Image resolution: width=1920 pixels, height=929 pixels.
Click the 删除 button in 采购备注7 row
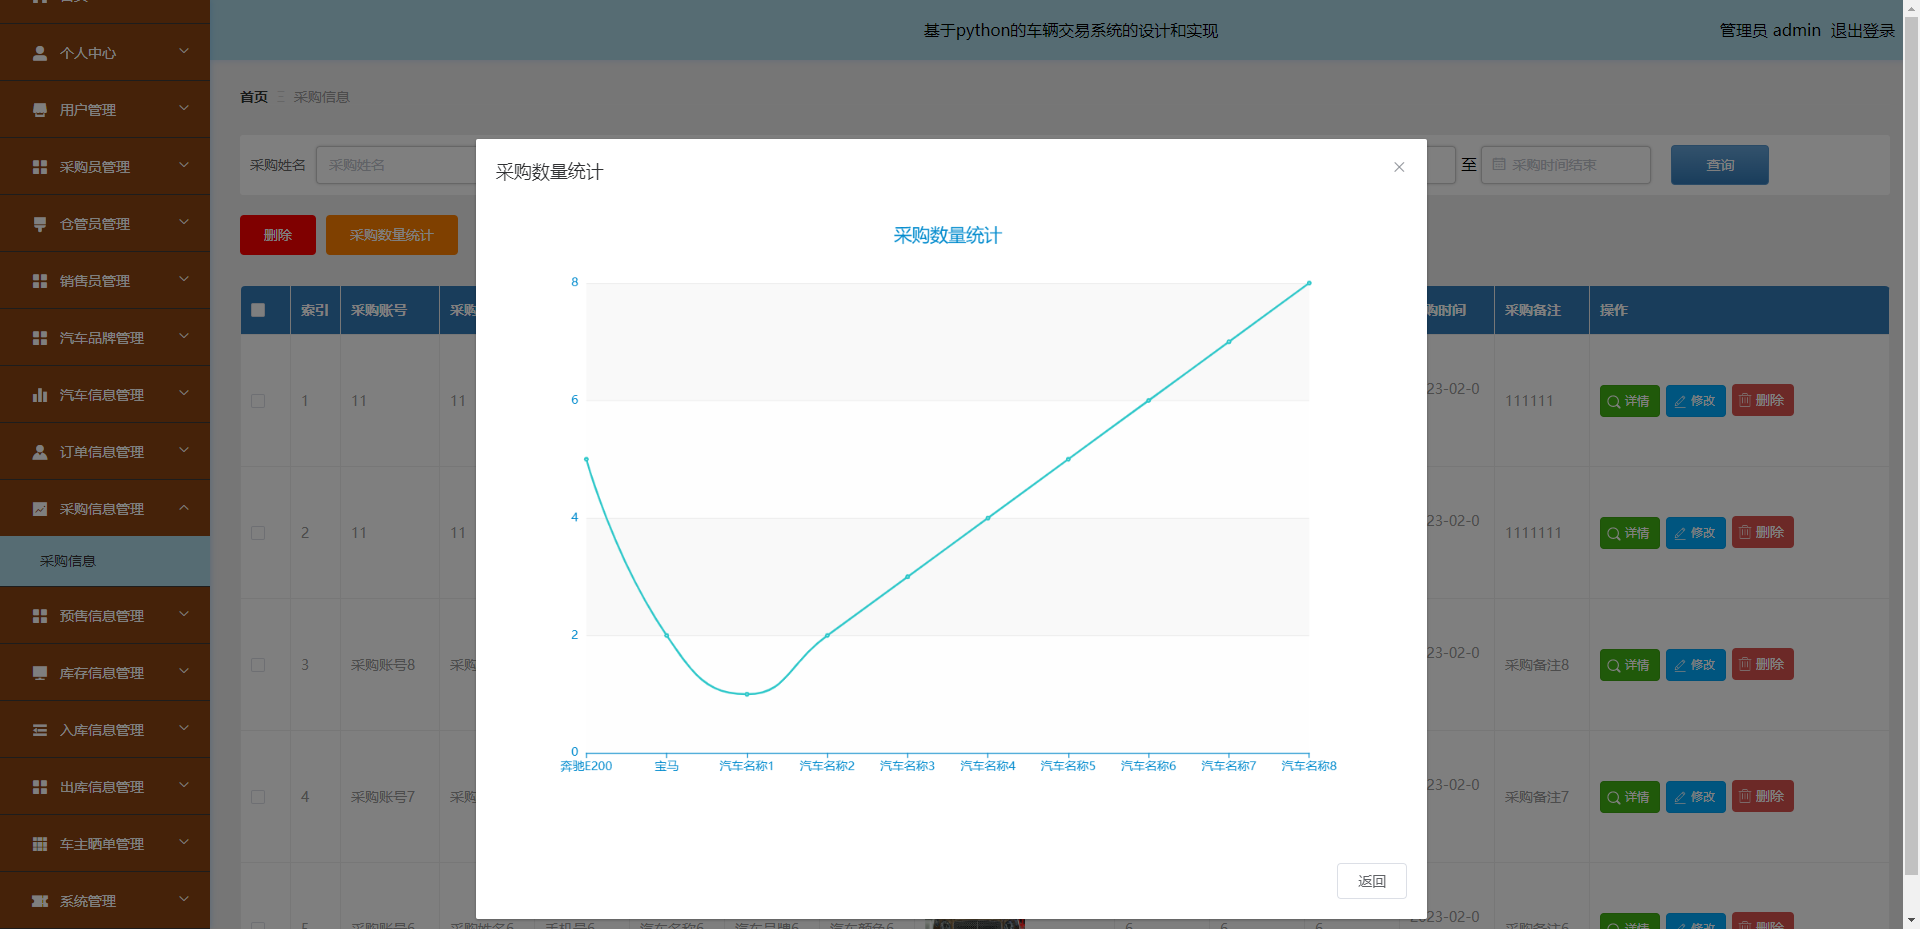(x=1763, y=796)
